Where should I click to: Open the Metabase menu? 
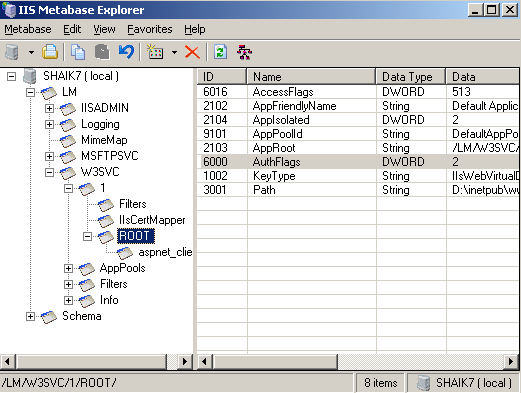(28, 29)
